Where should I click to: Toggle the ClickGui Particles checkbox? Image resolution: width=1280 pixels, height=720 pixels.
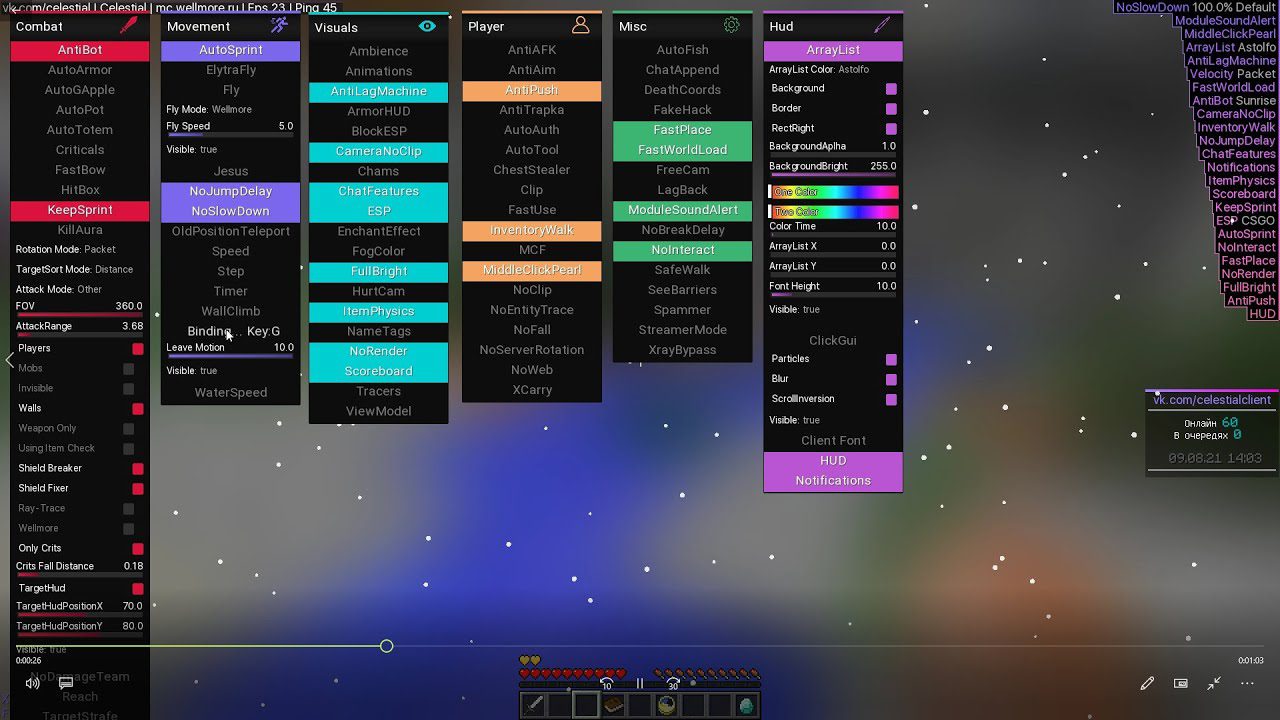(891, 359)
